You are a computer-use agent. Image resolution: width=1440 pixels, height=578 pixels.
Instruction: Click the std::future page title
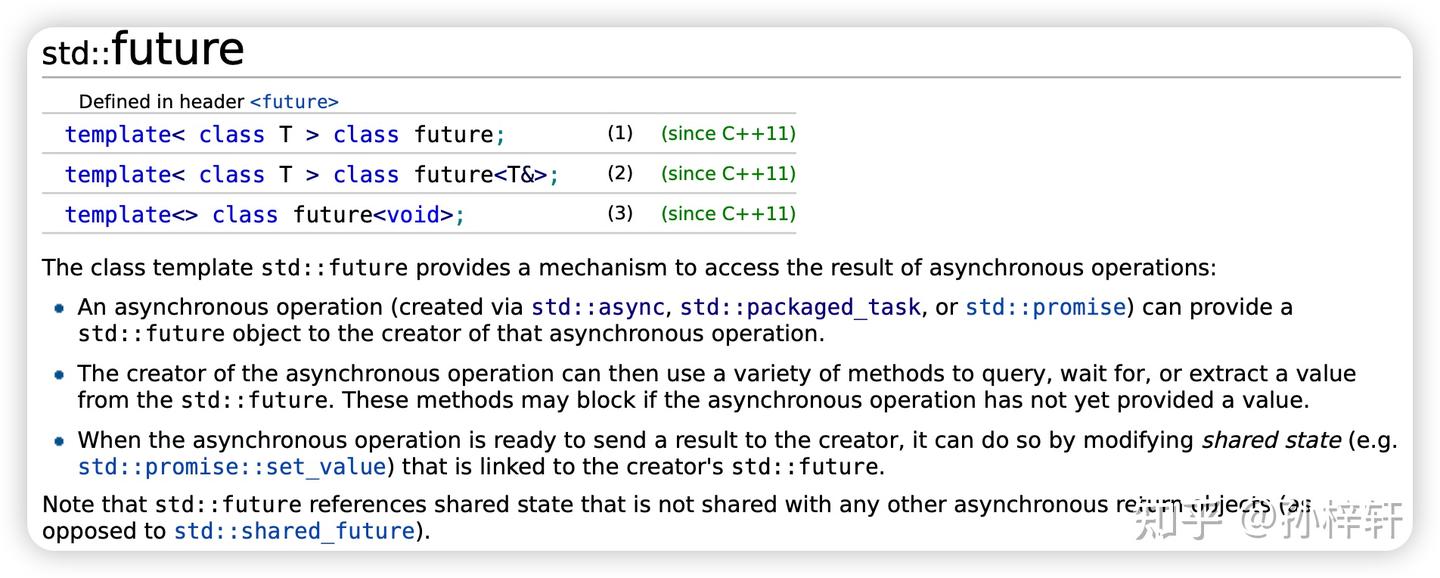tap(143, 50)
